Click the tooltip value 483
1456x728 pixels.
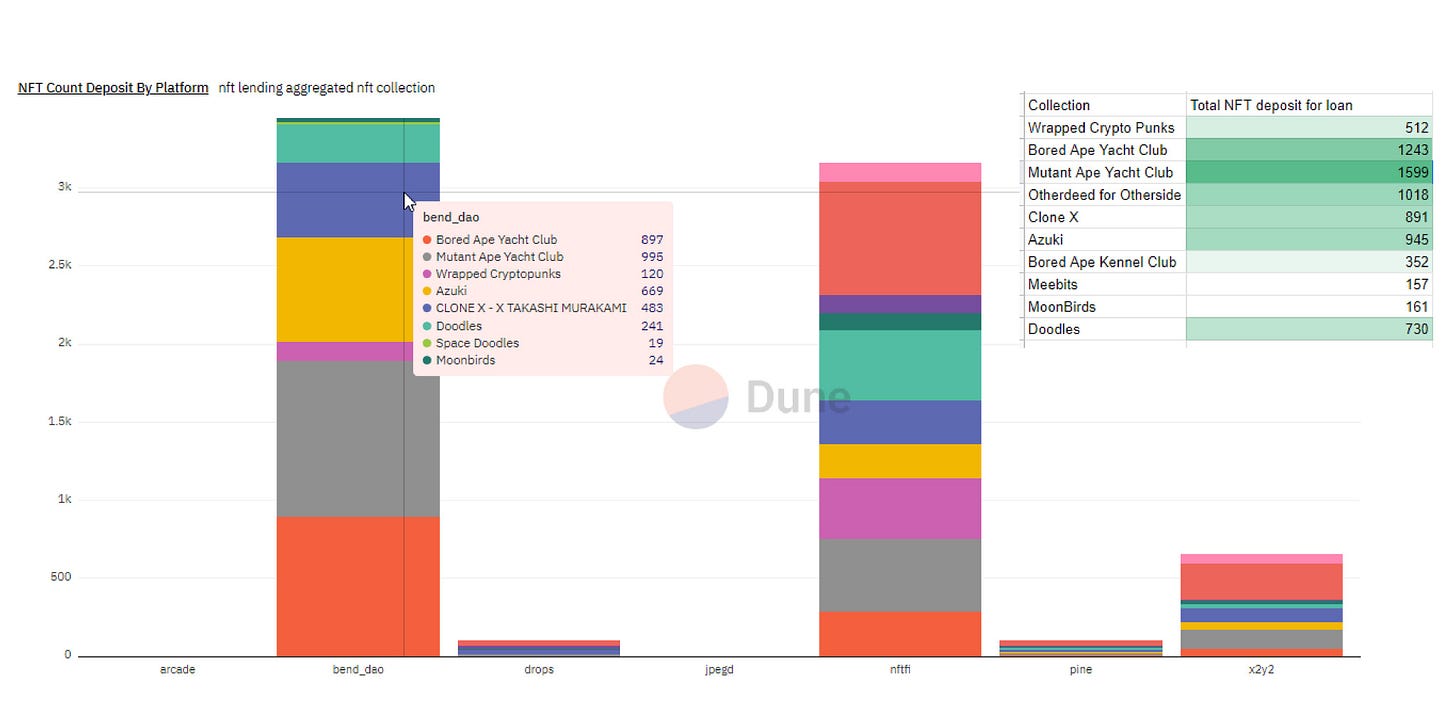(652, 308)
